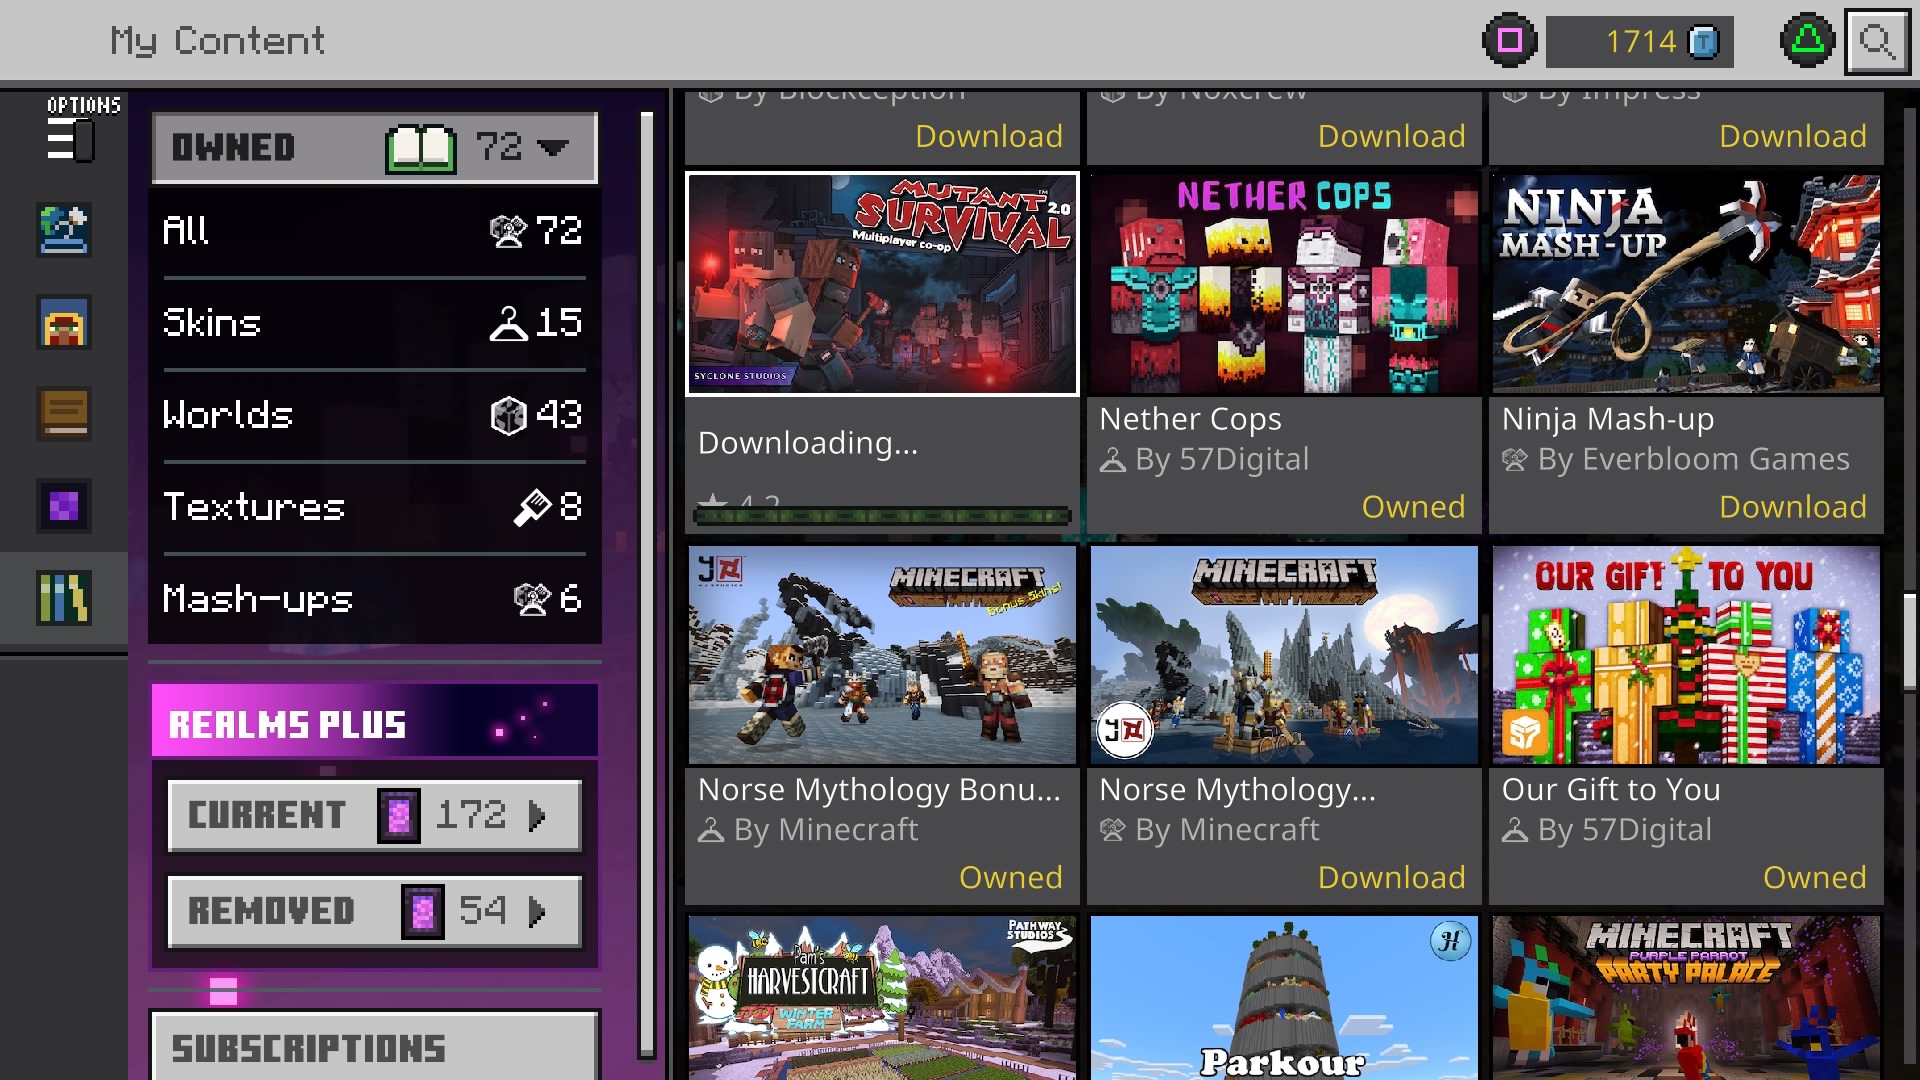Image resolution: width=1920 pixels, height=1080 pixels.
Task: Download the Ninja Mash-up pack
Action: coord(1792,507)
